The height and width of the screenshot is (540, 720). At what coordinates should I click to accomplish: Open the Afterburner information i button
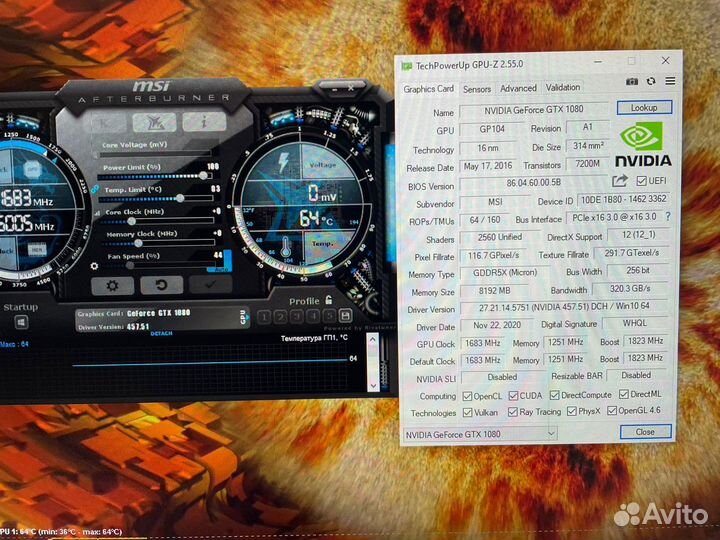204,122
